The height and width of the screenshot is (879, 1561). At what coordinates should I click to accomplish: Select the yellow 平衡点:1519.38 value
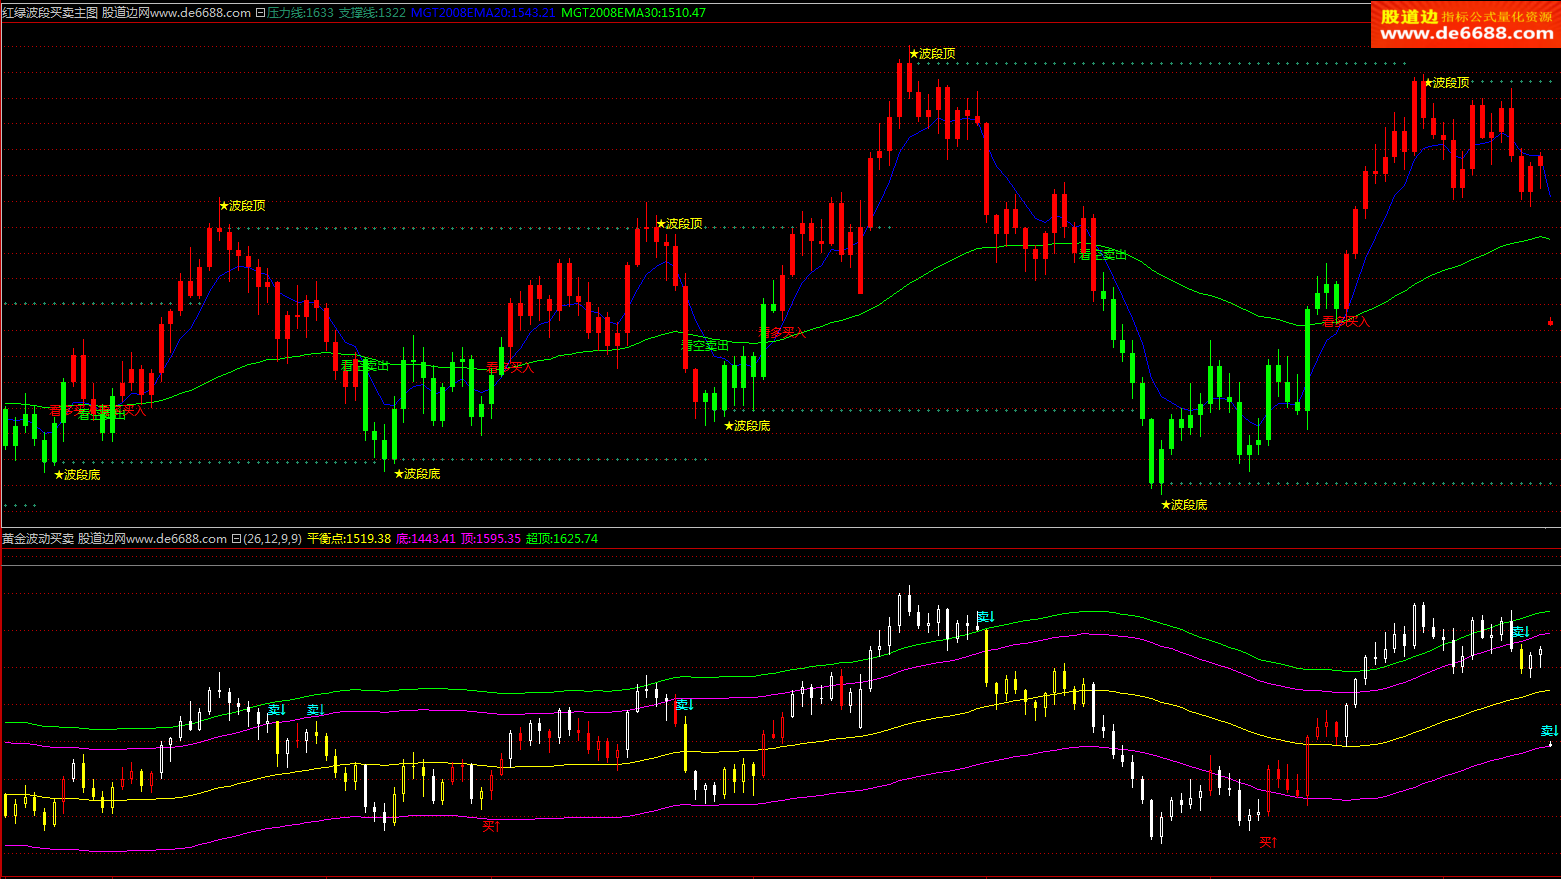coord(348,539)
